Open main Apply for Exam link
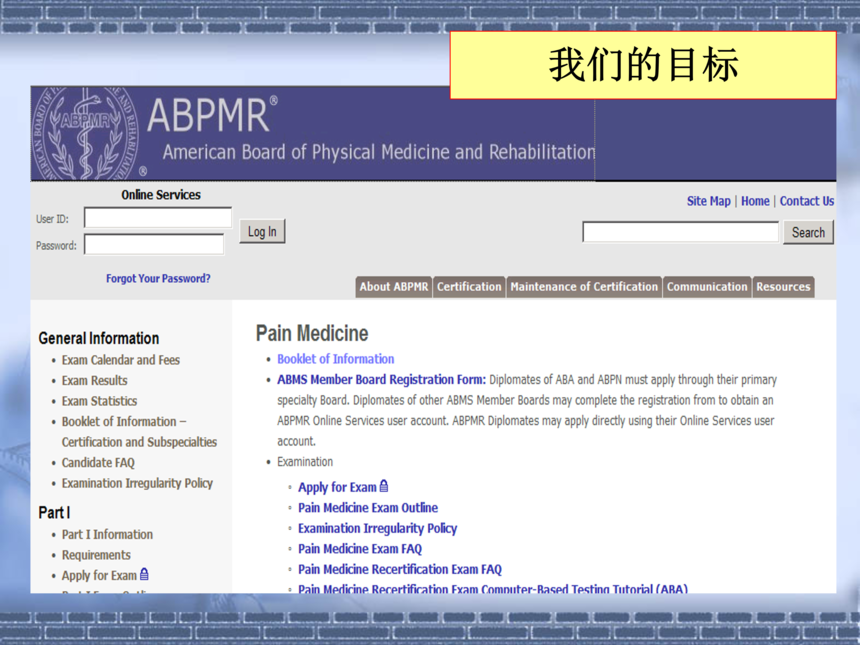 (x=337, y=487)
